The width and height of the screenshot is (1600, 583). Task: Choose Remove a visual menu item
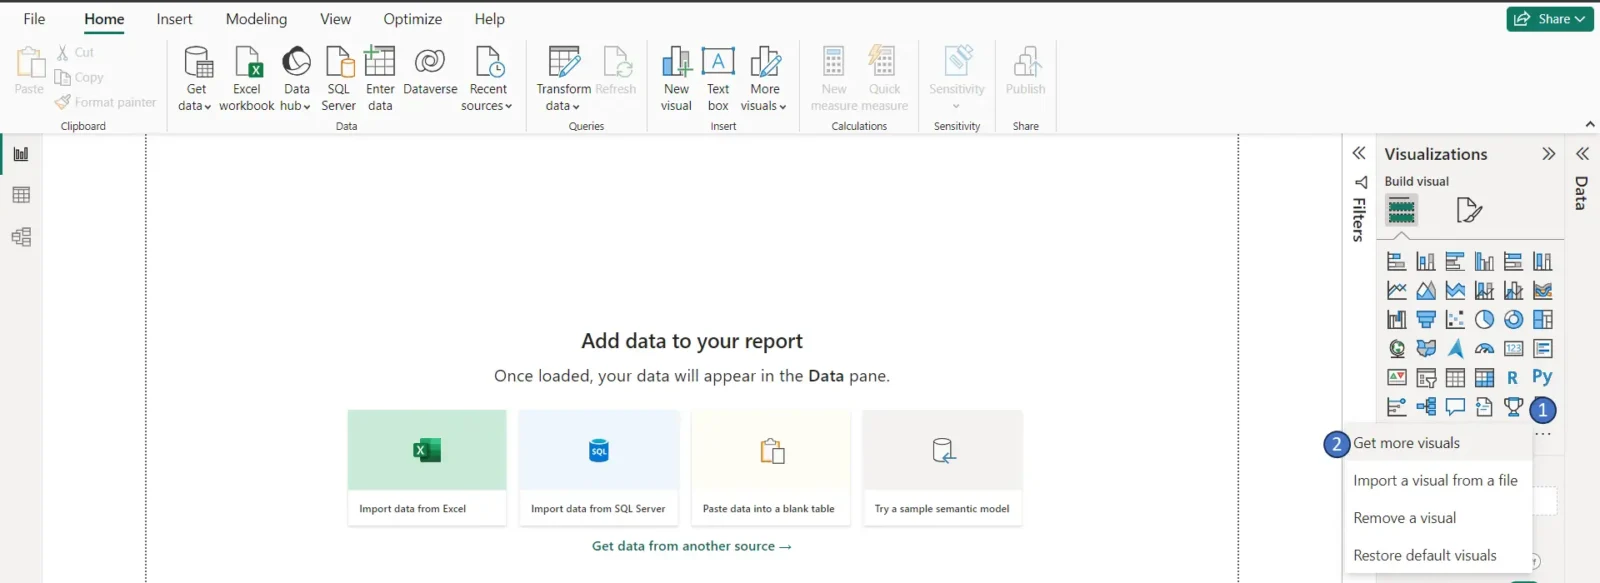(x=1438, y=518)
